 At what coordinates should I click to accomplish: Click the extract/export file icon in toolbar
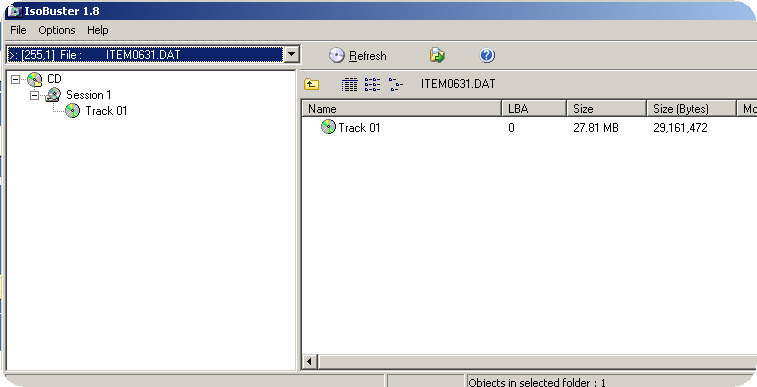[x=437, y=55]
